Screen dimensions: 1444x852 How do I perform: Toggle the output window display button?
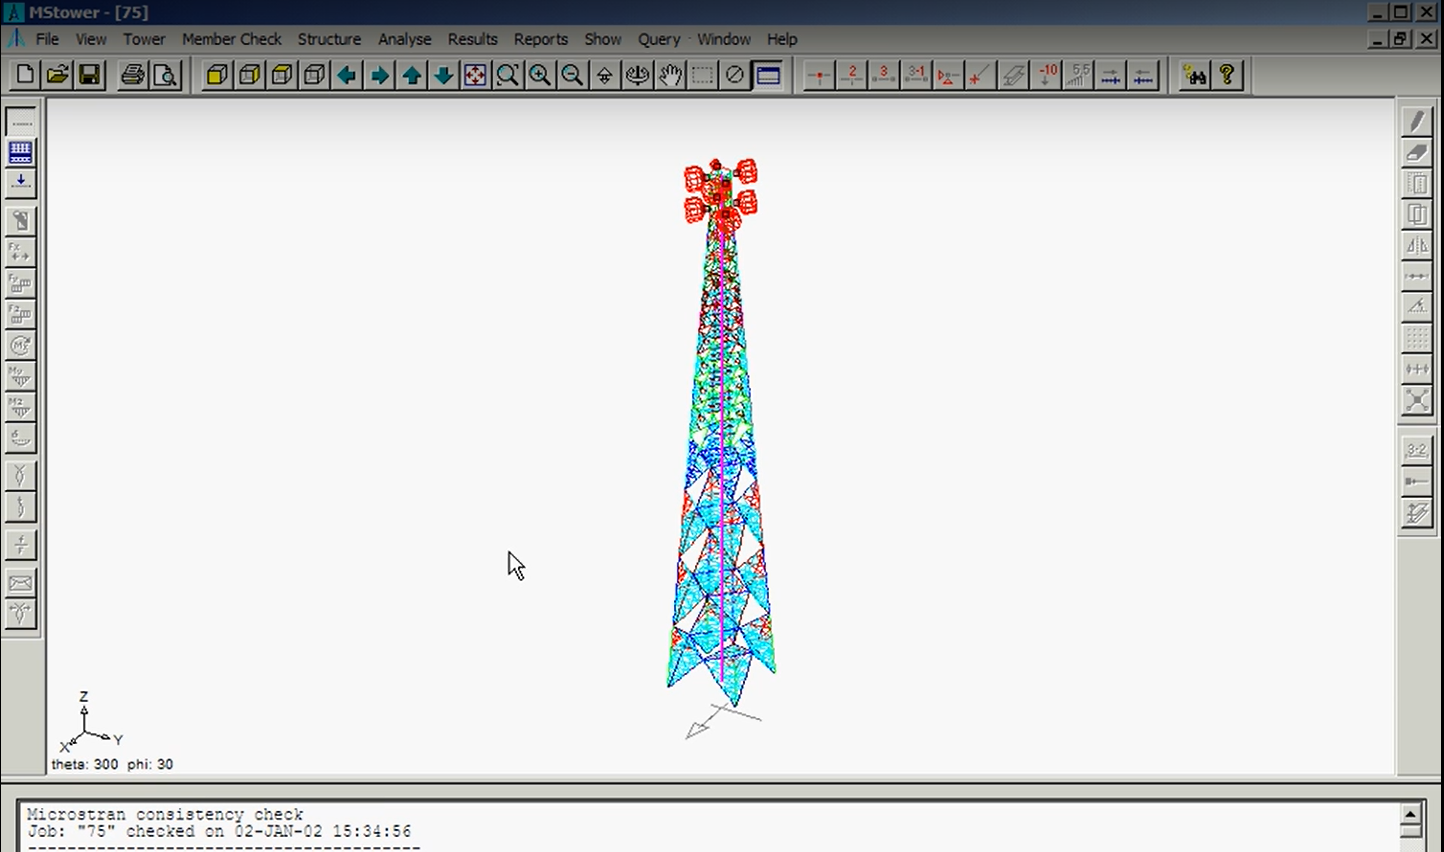[768, 75]
